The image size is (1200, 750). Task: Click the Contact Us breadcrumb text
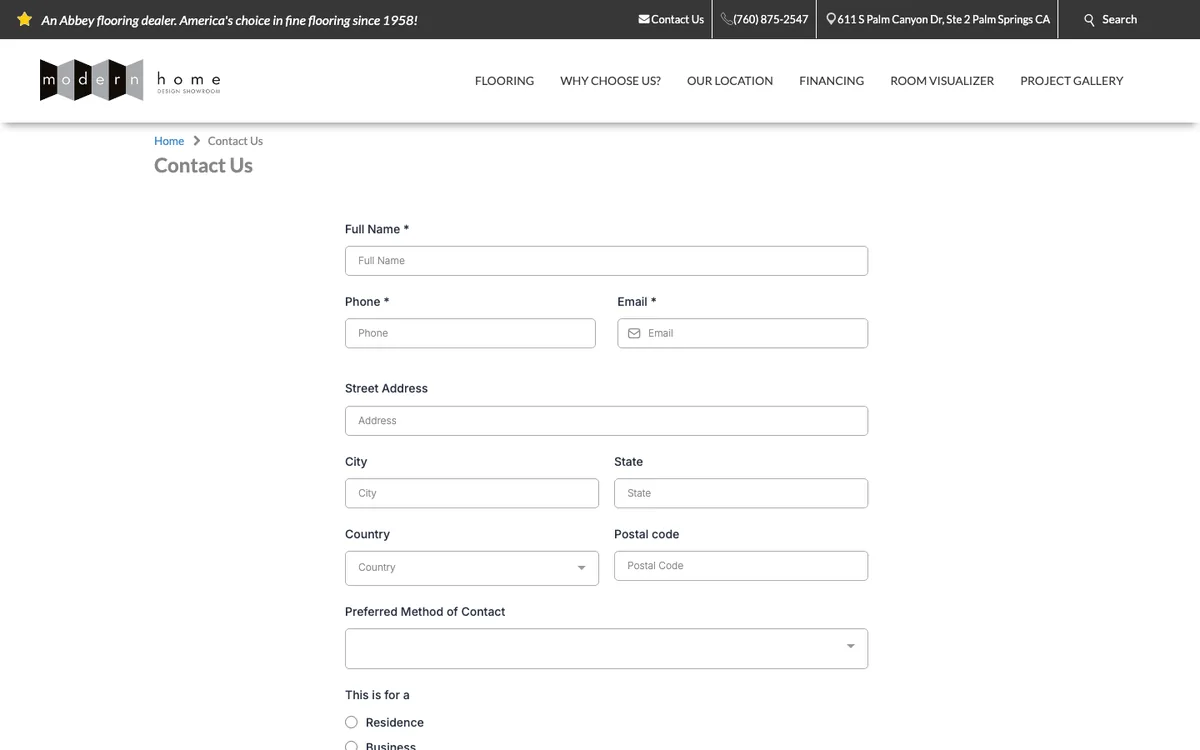click(235, 141)
